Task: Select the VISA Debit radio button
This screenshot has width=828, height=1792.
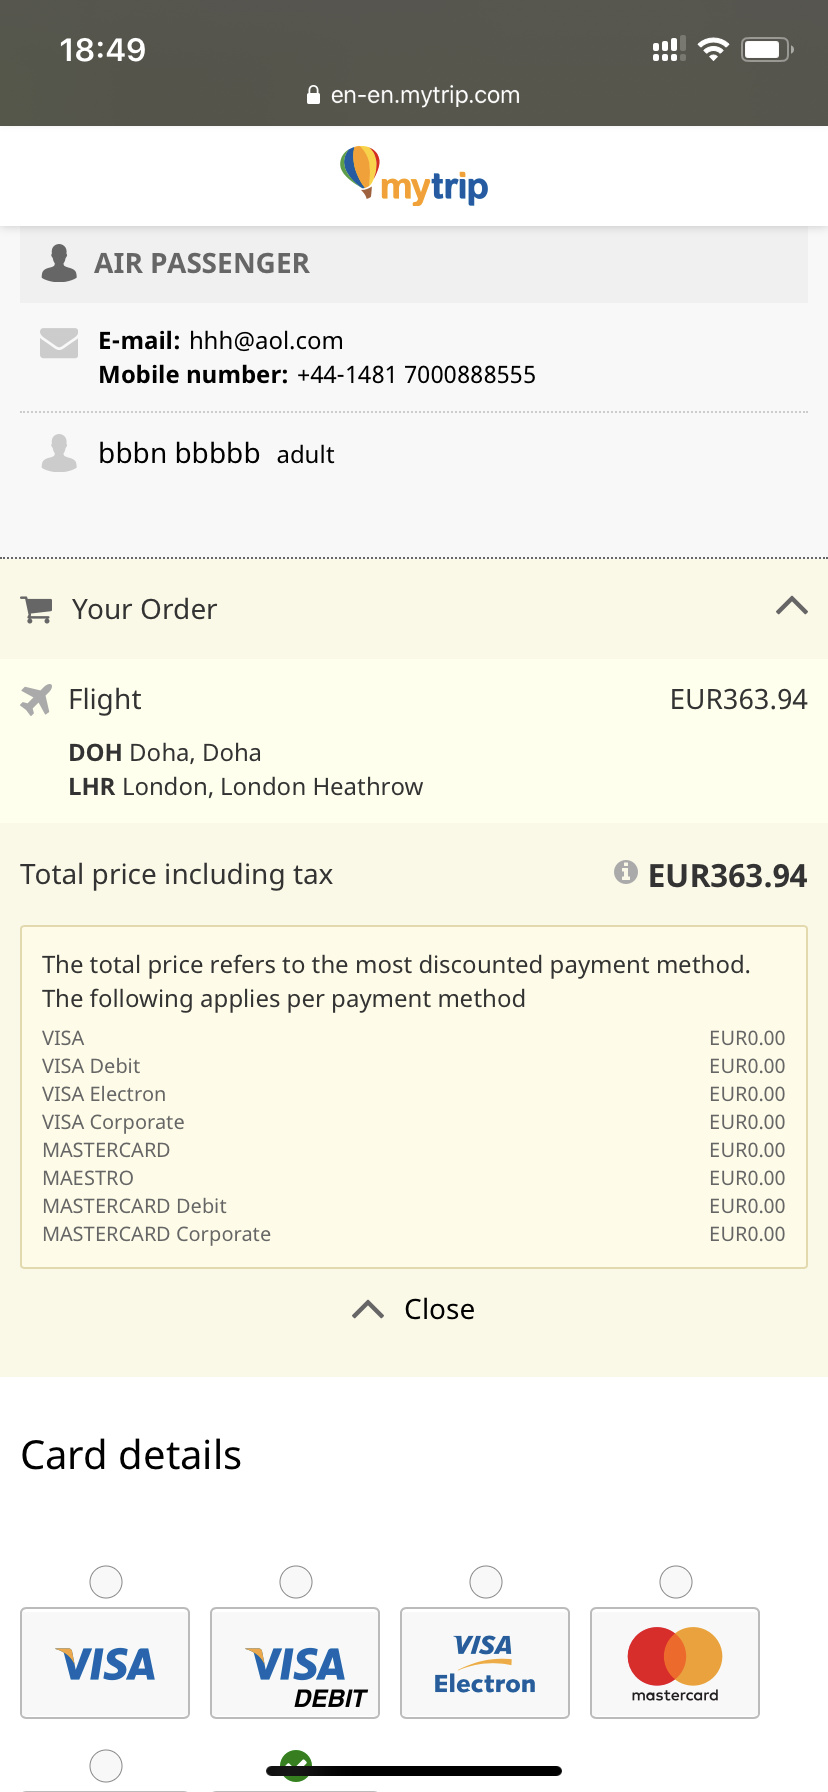Action: [296, 1582]
